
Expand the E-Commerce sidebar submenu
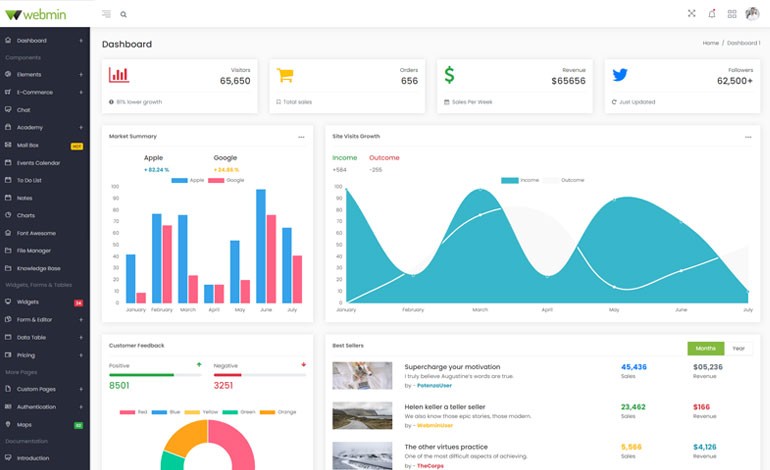coord(81,92)
